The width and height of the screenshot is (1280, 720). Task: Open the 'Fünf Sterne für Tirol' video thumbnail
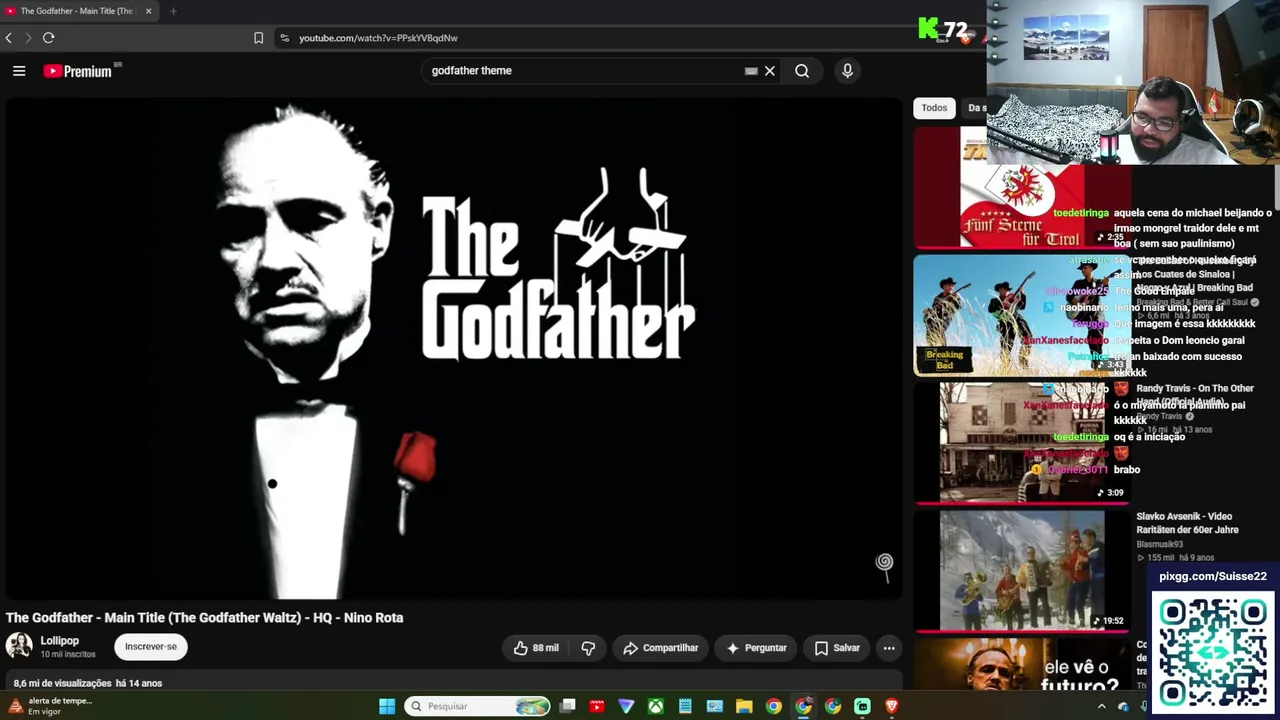click(1020, 187)
